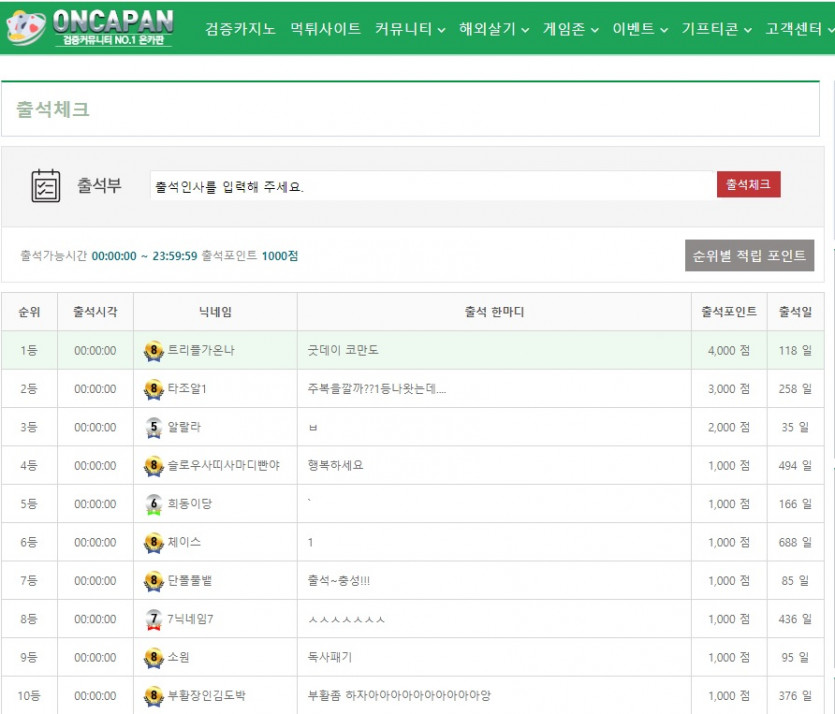Image resolution: width=835 pixels, height=714 pixels.
Task: Click level 6 badge beside 희동이당
Action: click(x=153, y=505)
